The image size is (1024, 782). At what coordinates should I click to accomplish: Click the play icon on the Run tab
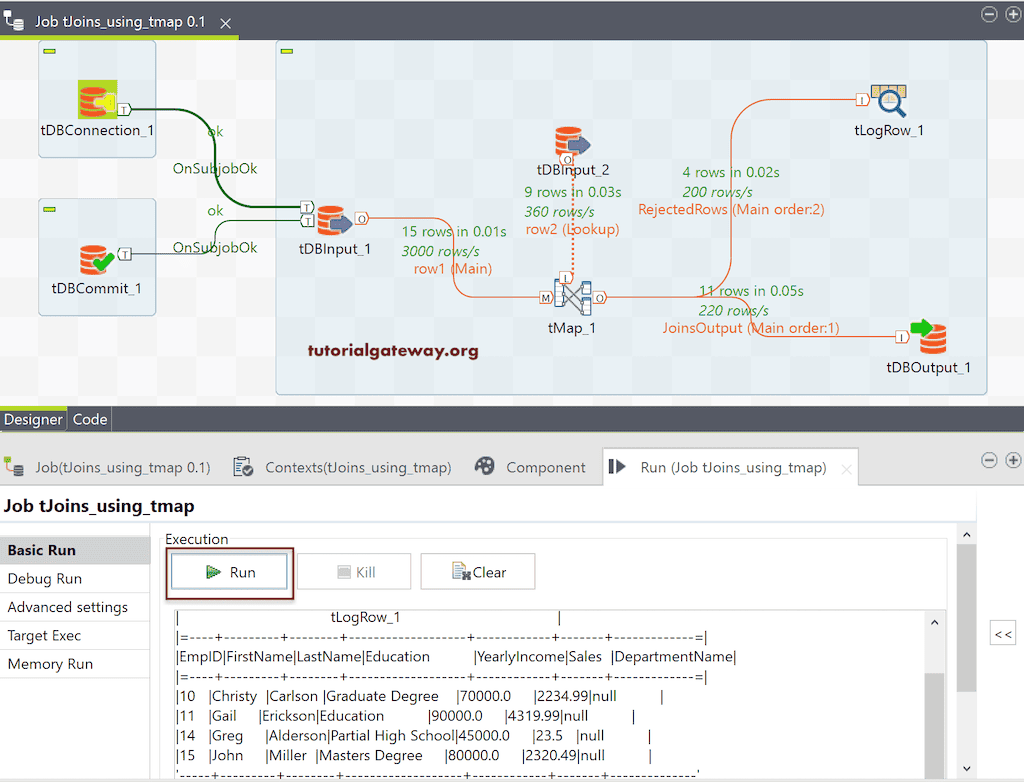coord(617,466)
